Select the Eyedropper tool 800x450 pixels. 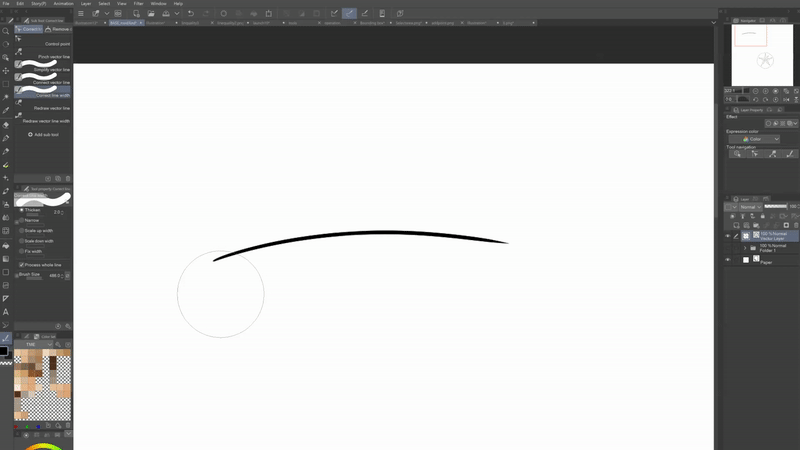pos(6,111)
